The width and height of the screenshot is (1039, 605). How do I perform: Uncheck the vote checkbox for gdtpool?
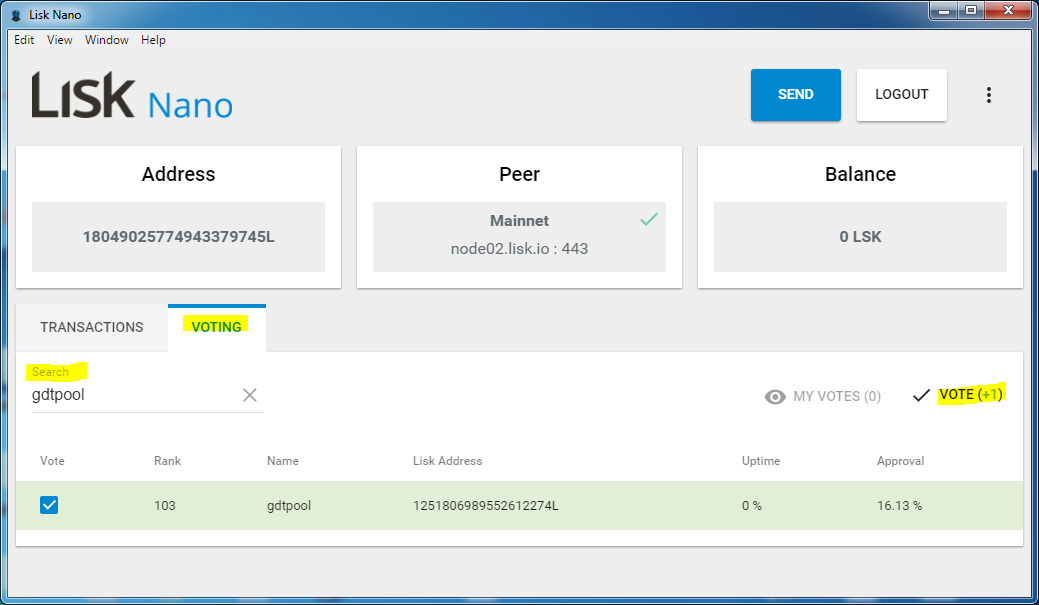click(49, 505)
